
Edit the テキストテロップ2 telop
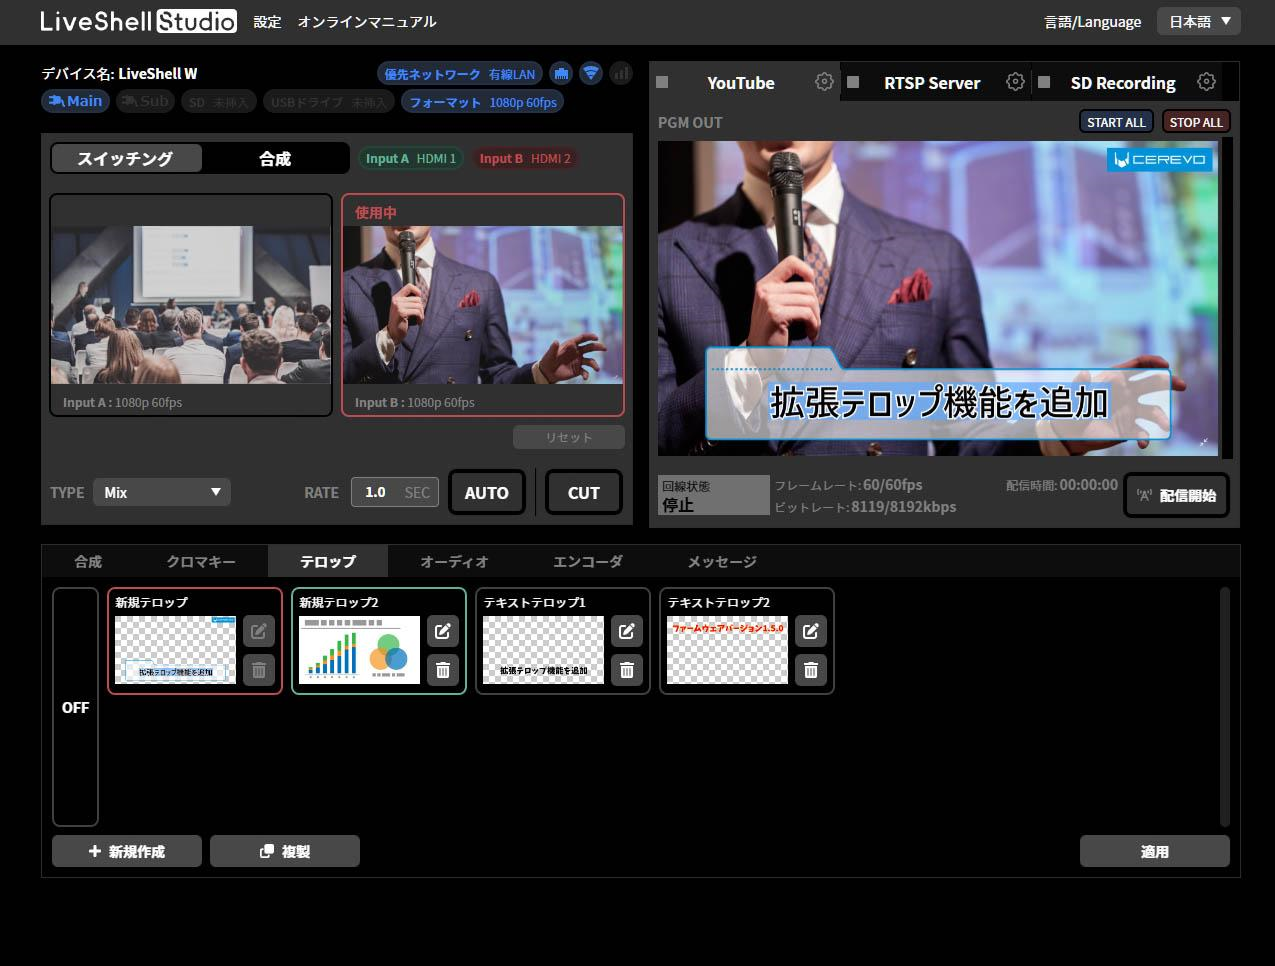click(811, 631)
